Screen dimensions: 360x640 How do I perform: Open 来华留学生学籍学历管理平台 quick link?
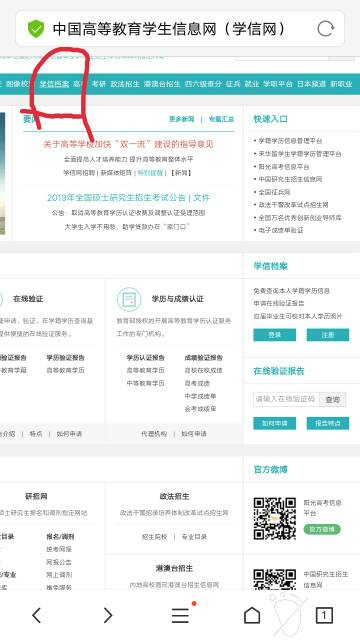click(300, 154)
